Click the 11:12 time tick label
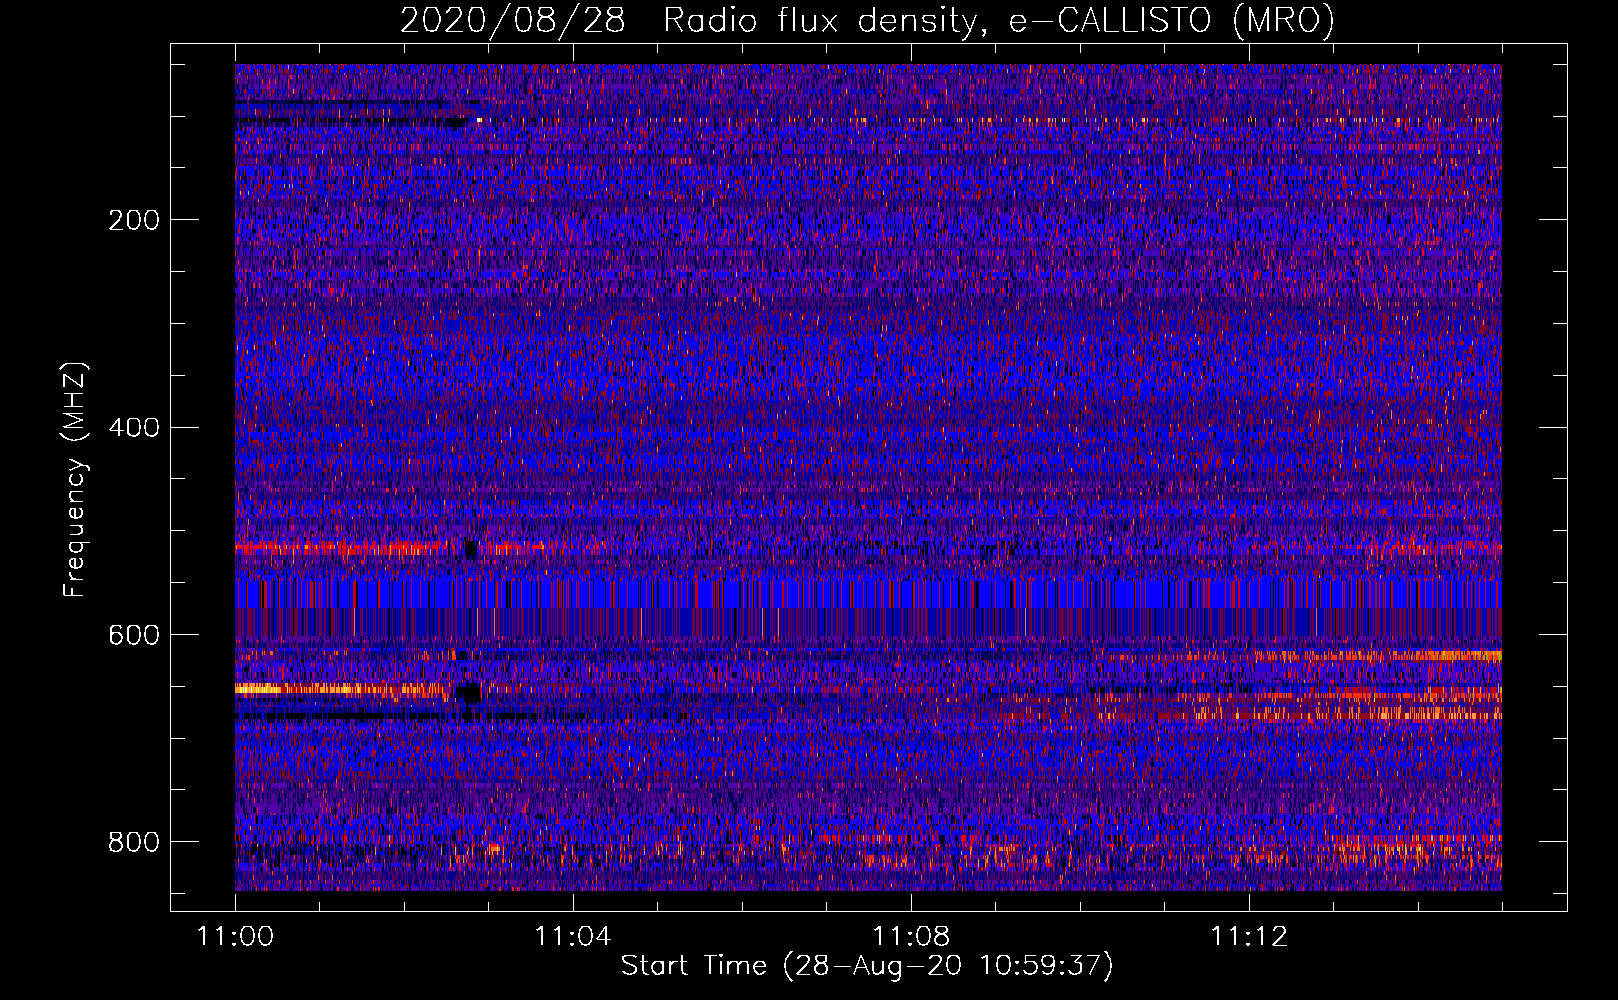Screen dimensions: 1618x1000 1248,937
